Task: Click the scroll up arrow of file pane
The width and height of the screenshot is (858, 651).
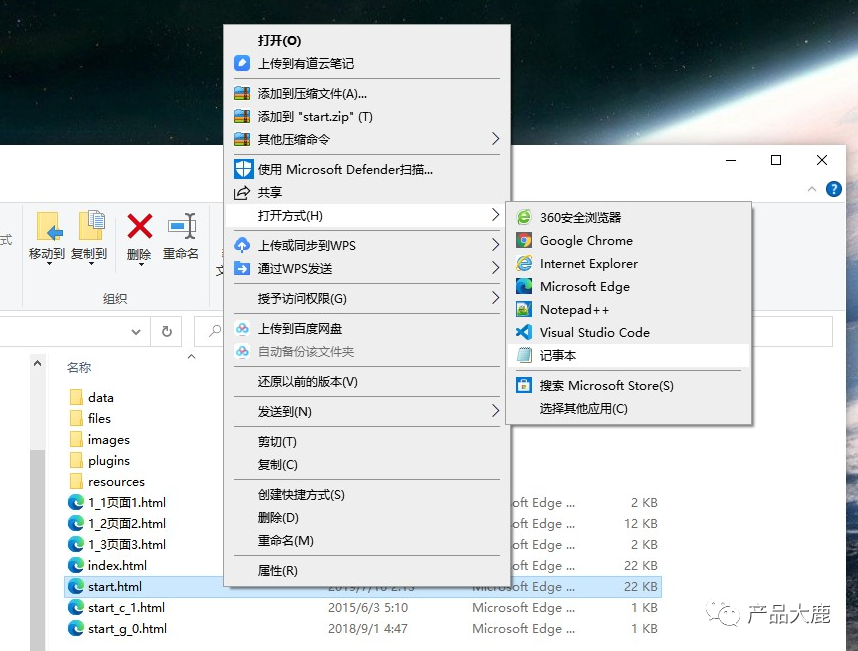Action: [x=37, y=363]
